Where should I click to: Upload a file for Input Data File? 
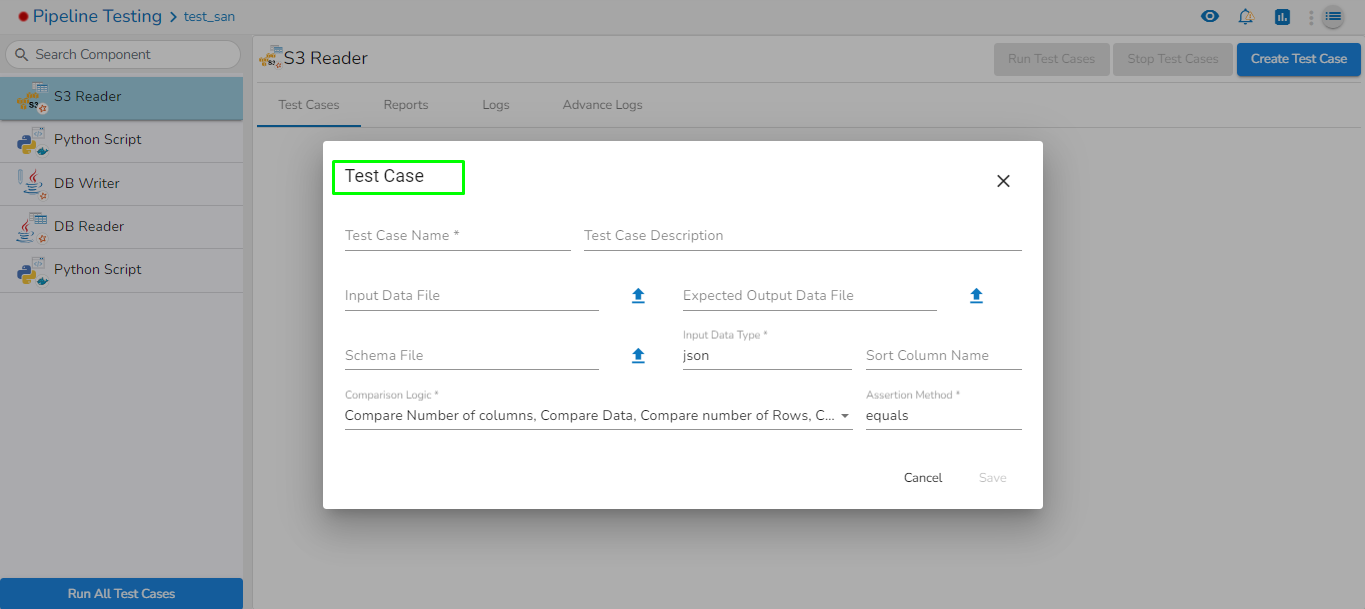tap(638, 296)
